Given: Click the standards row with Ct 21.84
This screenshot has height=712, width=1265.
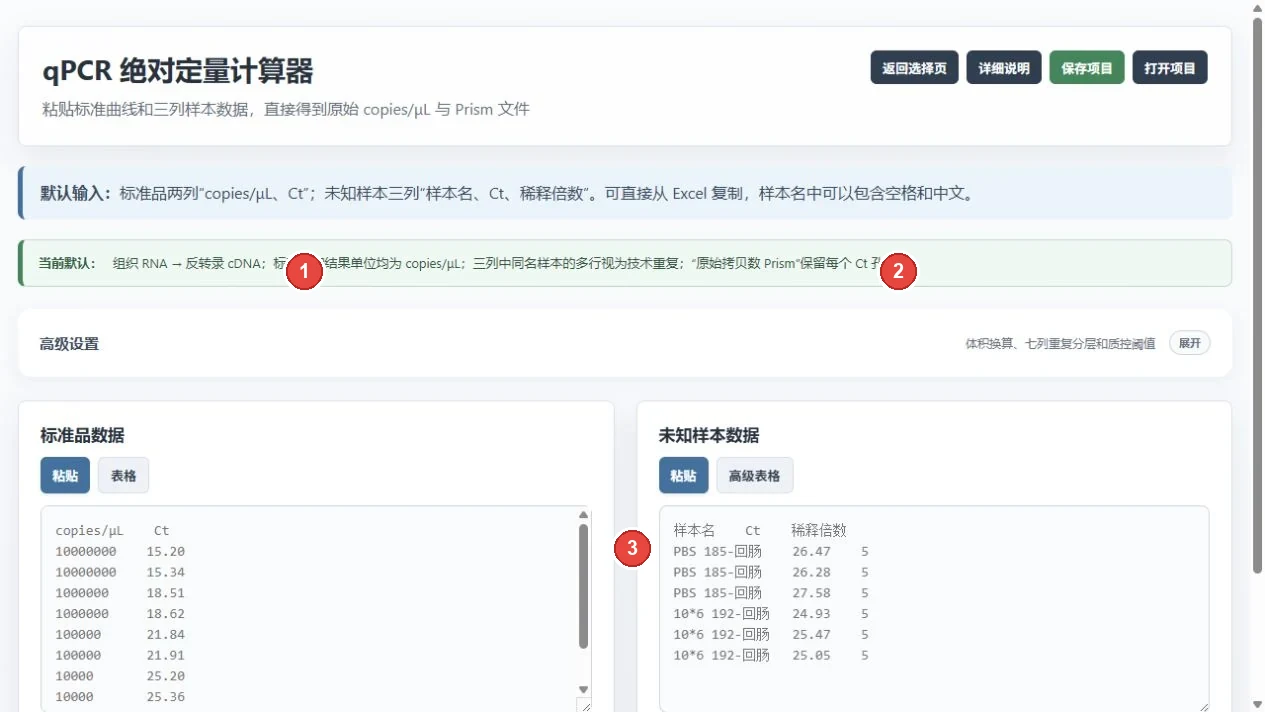Looking at the screenshot, I should 120,635.
